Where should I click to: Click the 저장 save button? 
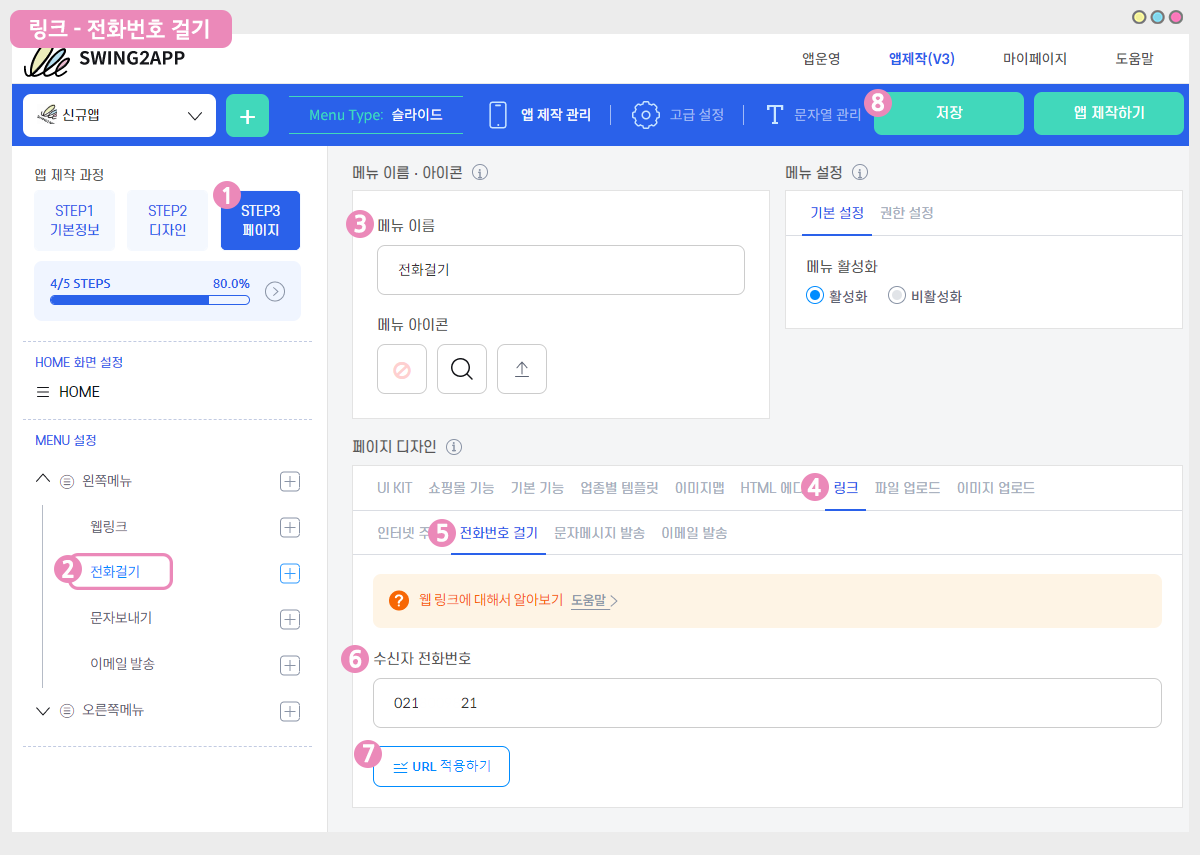pos(947,113)
